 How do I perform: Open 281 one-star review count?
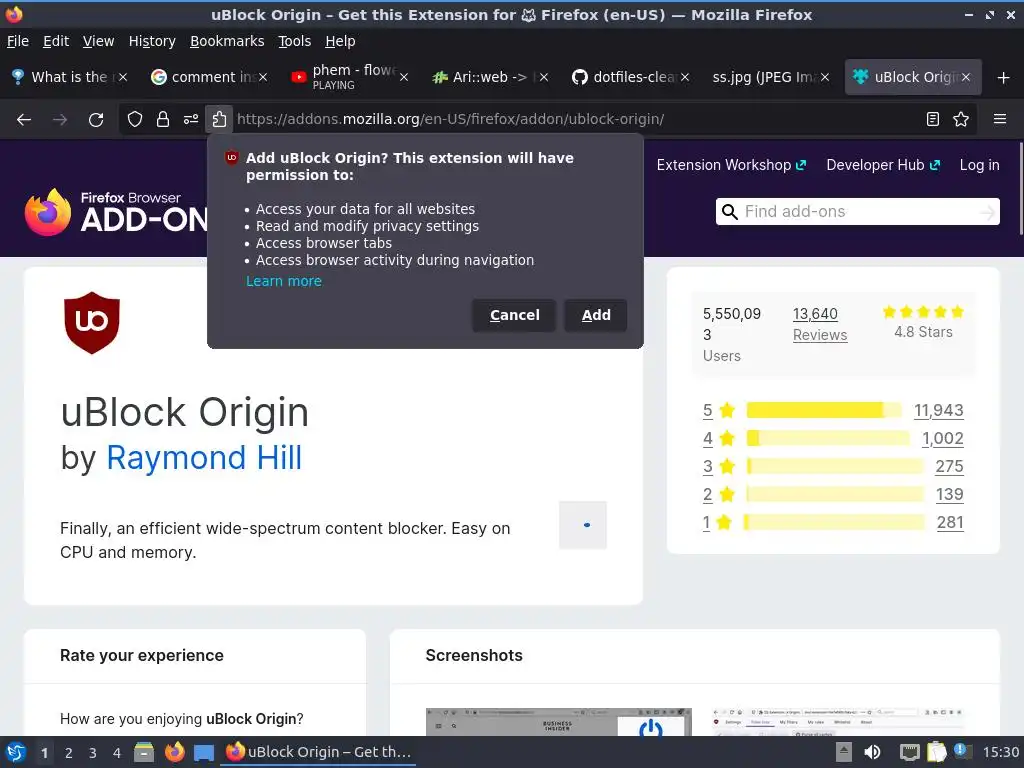pos(950,522)
